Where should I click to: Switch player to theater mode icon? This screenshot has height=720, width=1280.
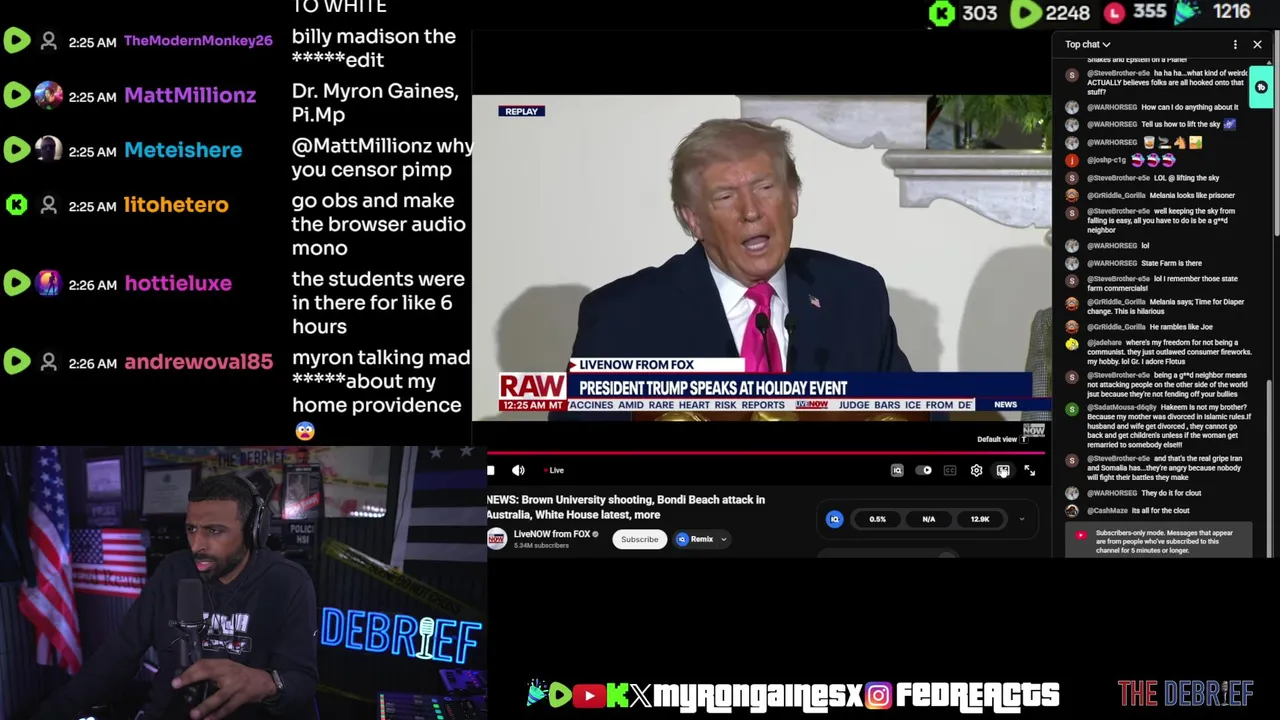tap(1003, 470)
